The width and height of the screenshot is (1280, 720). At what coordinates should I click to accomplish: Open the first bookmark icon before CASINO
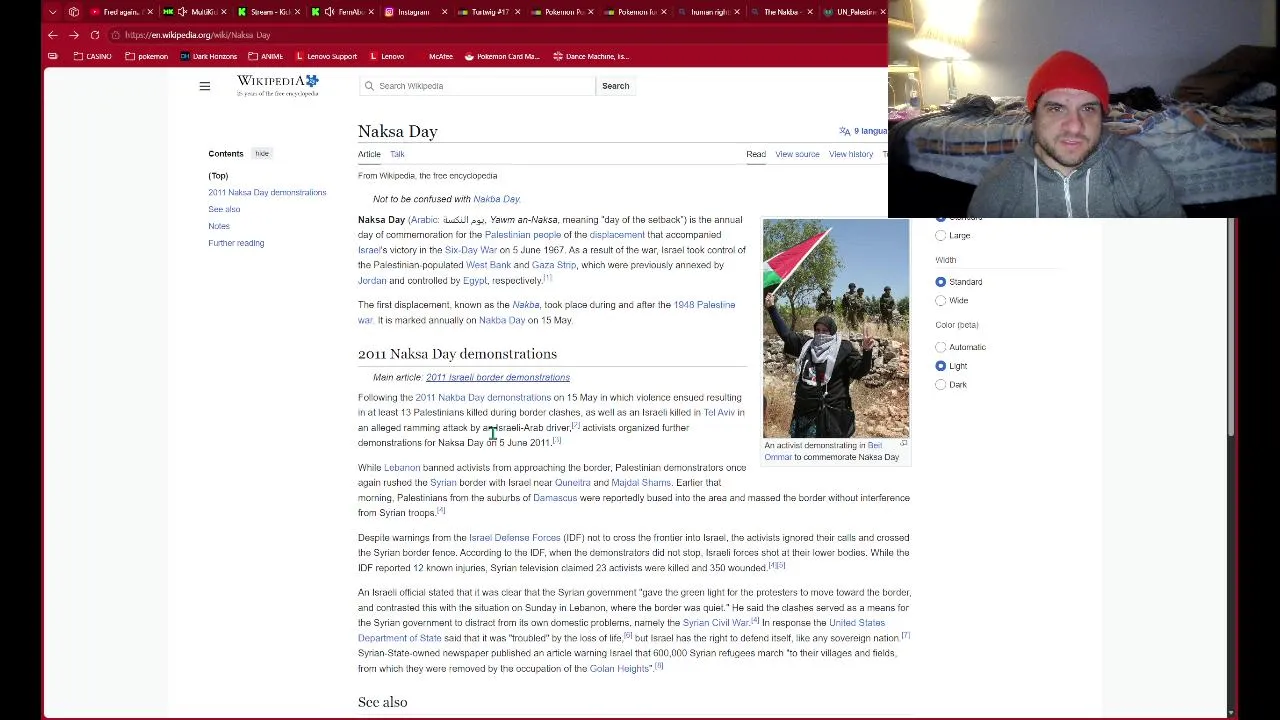click(53, 56)
